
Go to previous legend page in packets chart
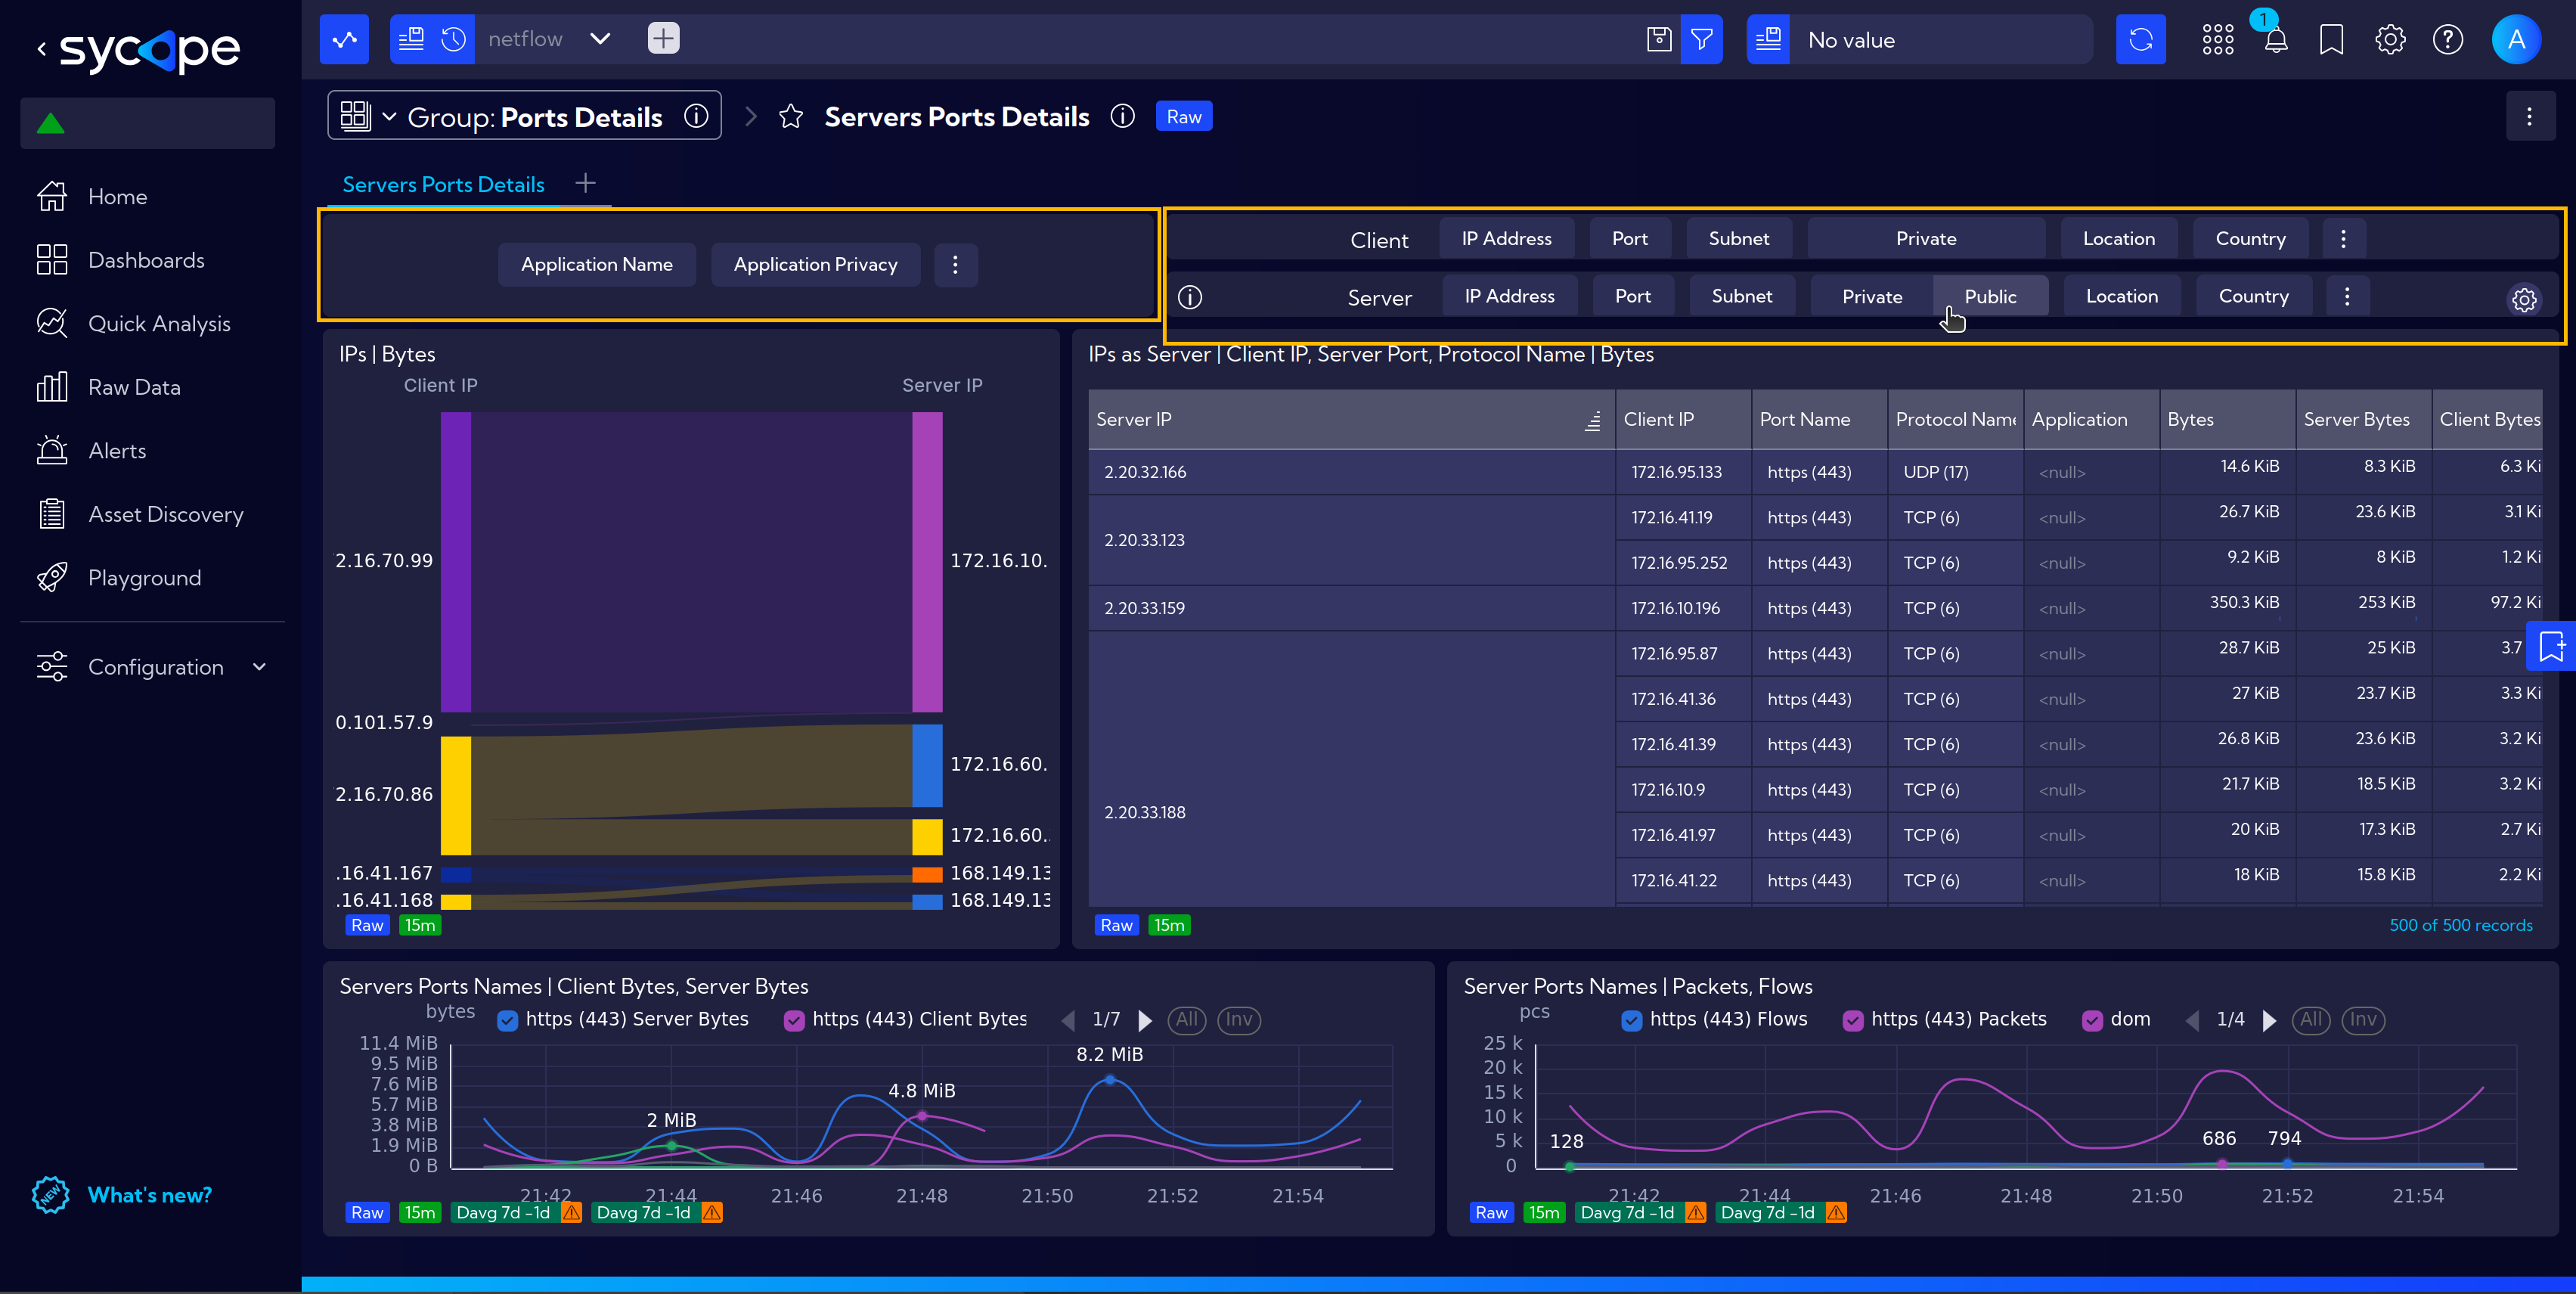point(2192,1020)
